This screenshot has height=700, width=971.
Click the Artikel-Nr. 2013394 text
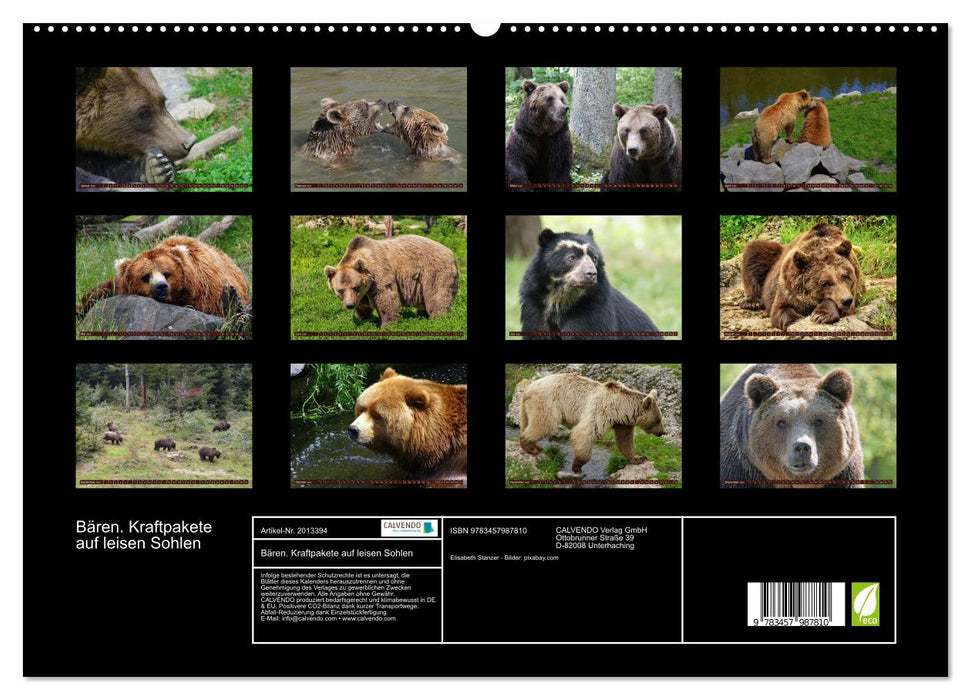[294, 530]
